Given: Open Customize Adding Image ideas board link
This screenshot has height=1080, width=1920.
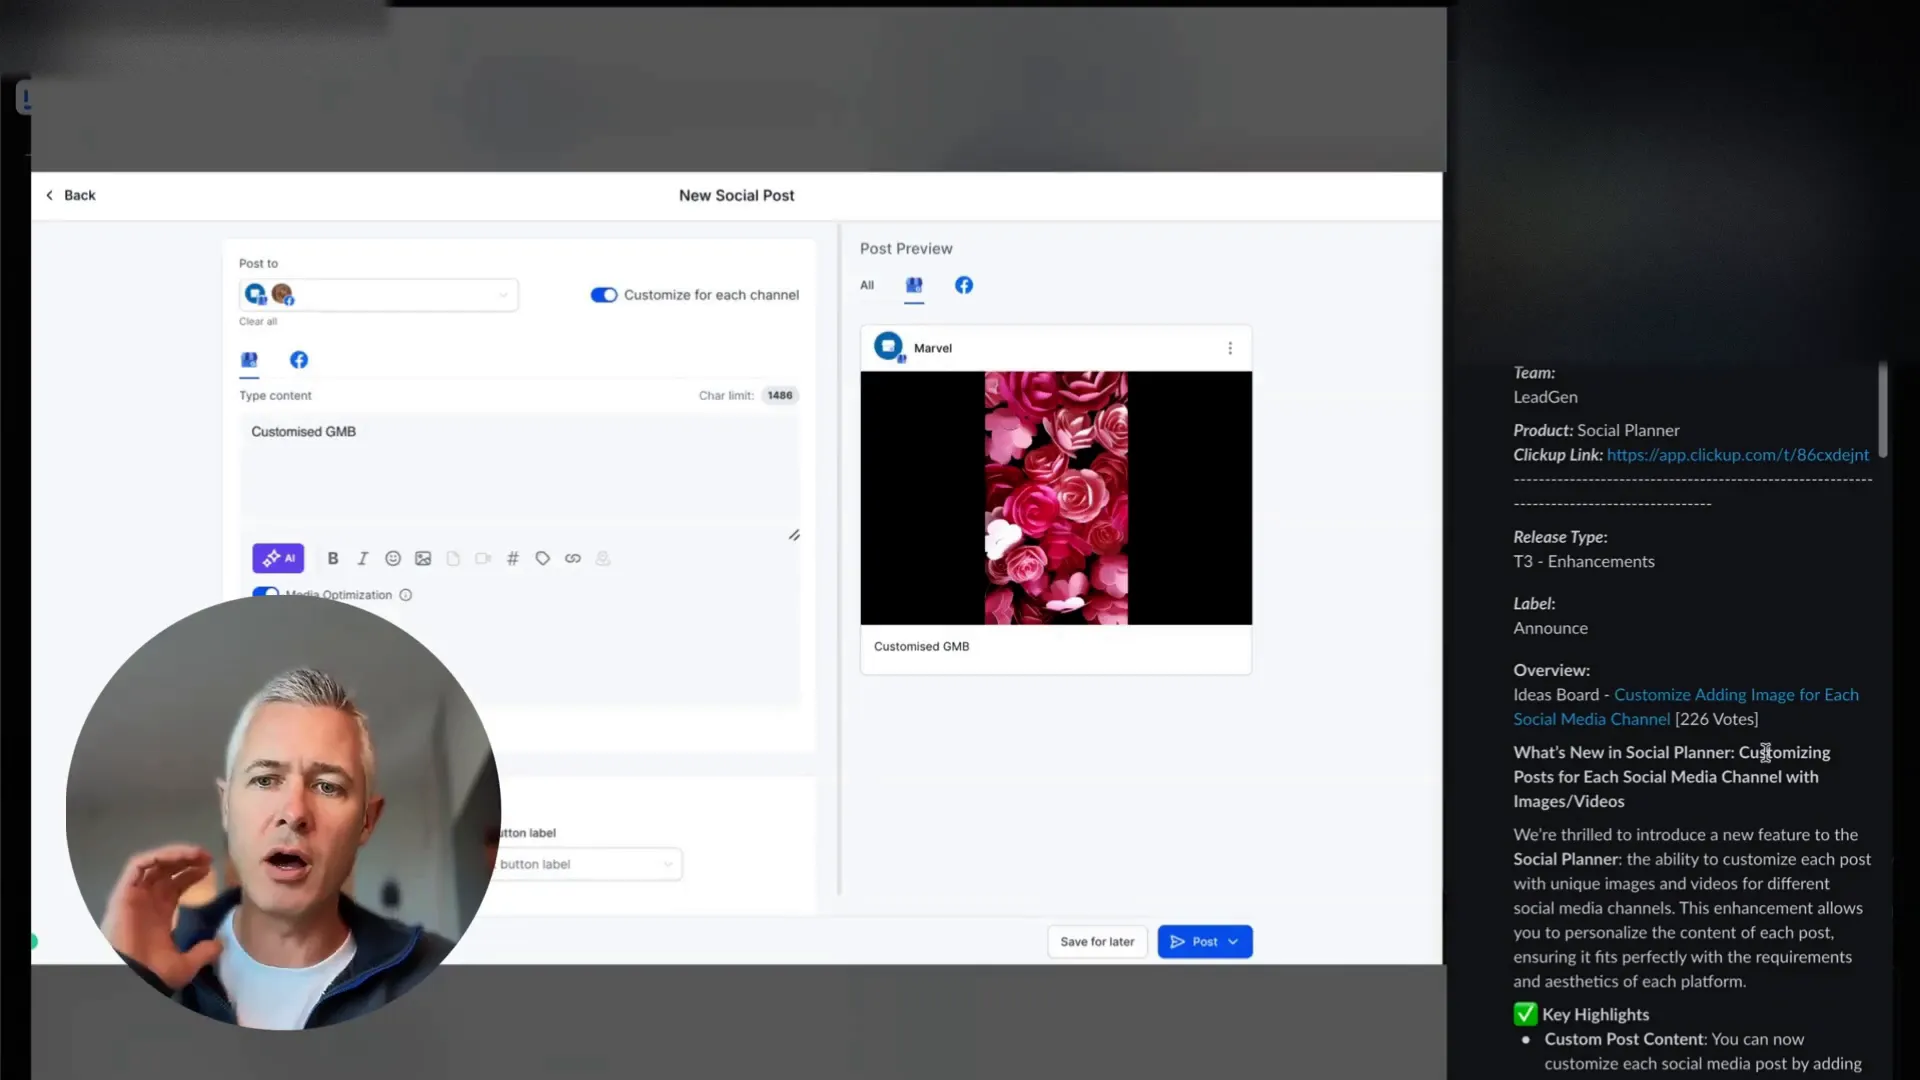Looking at the screenshot, I should click(x=1686, y=707).
